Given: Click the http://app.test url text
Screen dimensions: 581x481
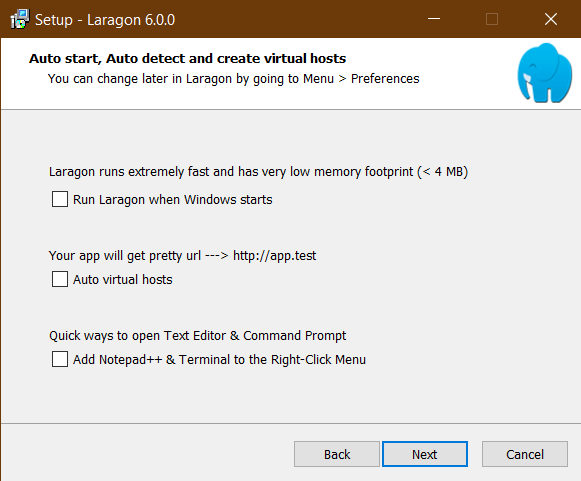Looking at the screenshot, I should pyautogui.click(x=275, y=256).
